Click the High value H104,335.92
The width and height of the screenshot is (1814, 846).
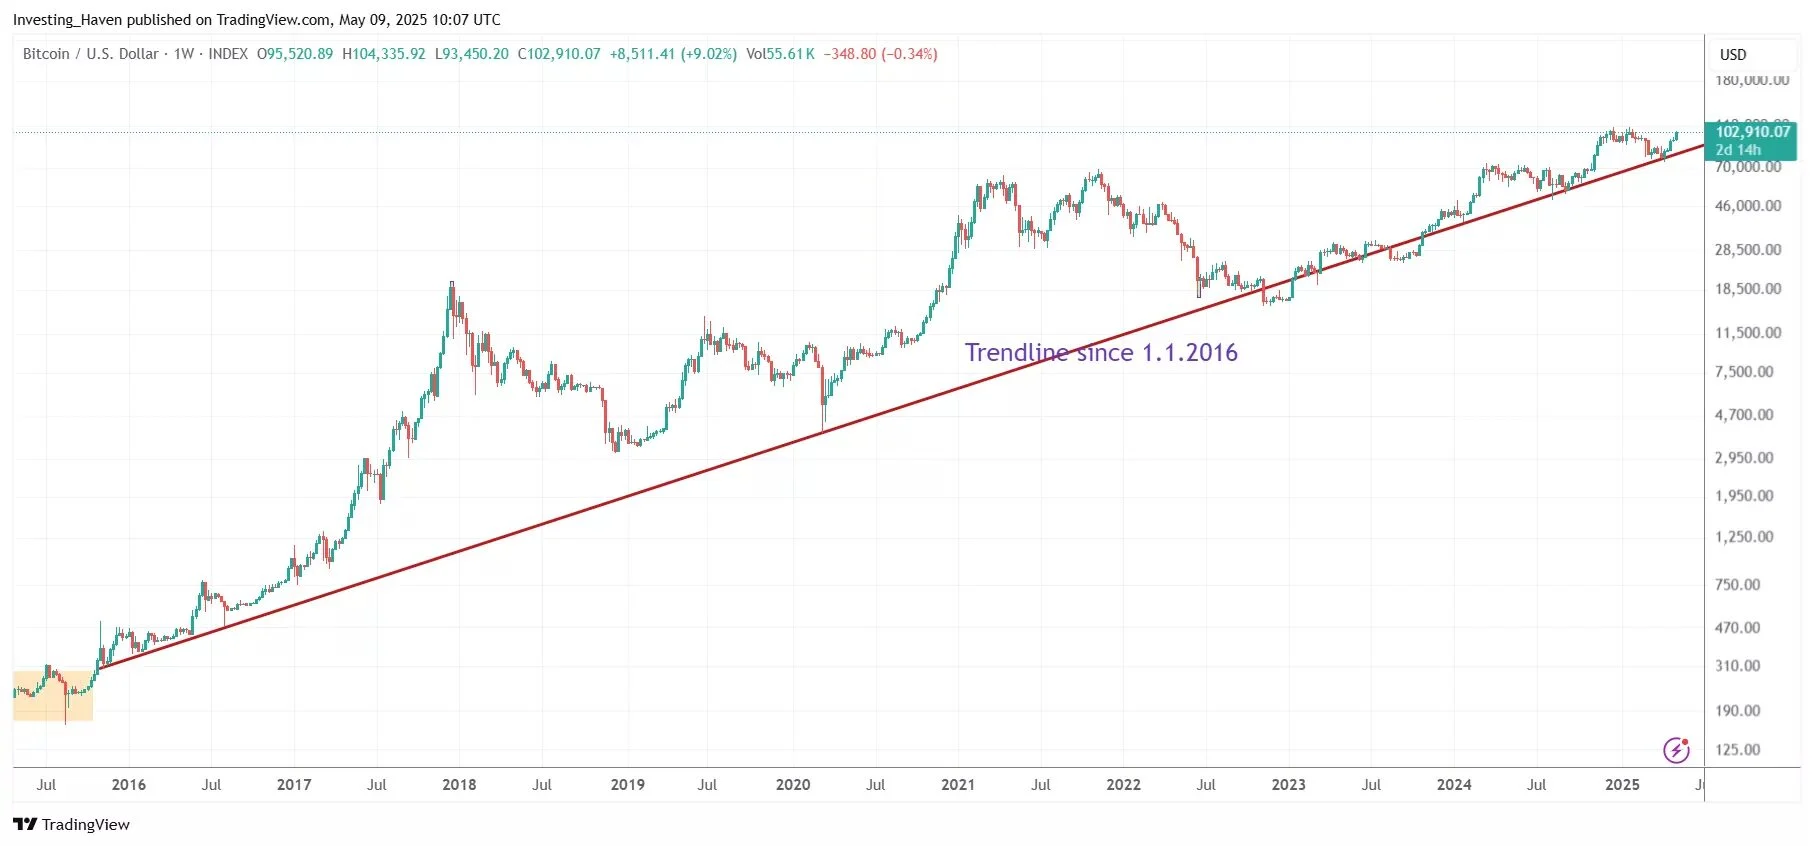[384, 54]
